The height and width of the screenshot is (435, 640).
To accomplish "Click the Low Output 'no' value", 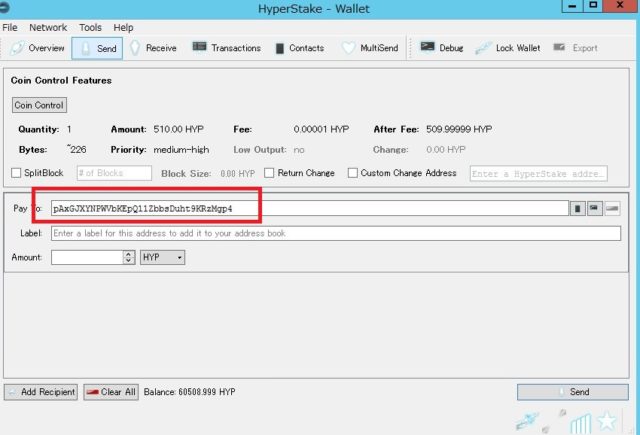I will click(299, 150).
